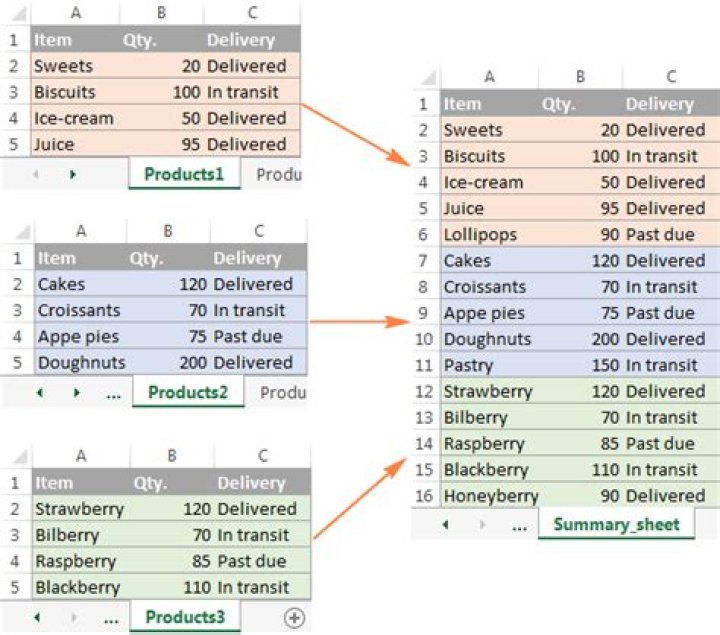Screen dimensions: 720x635
Task: Click the ellipsis before the Products2 tab
Action: 112,393
